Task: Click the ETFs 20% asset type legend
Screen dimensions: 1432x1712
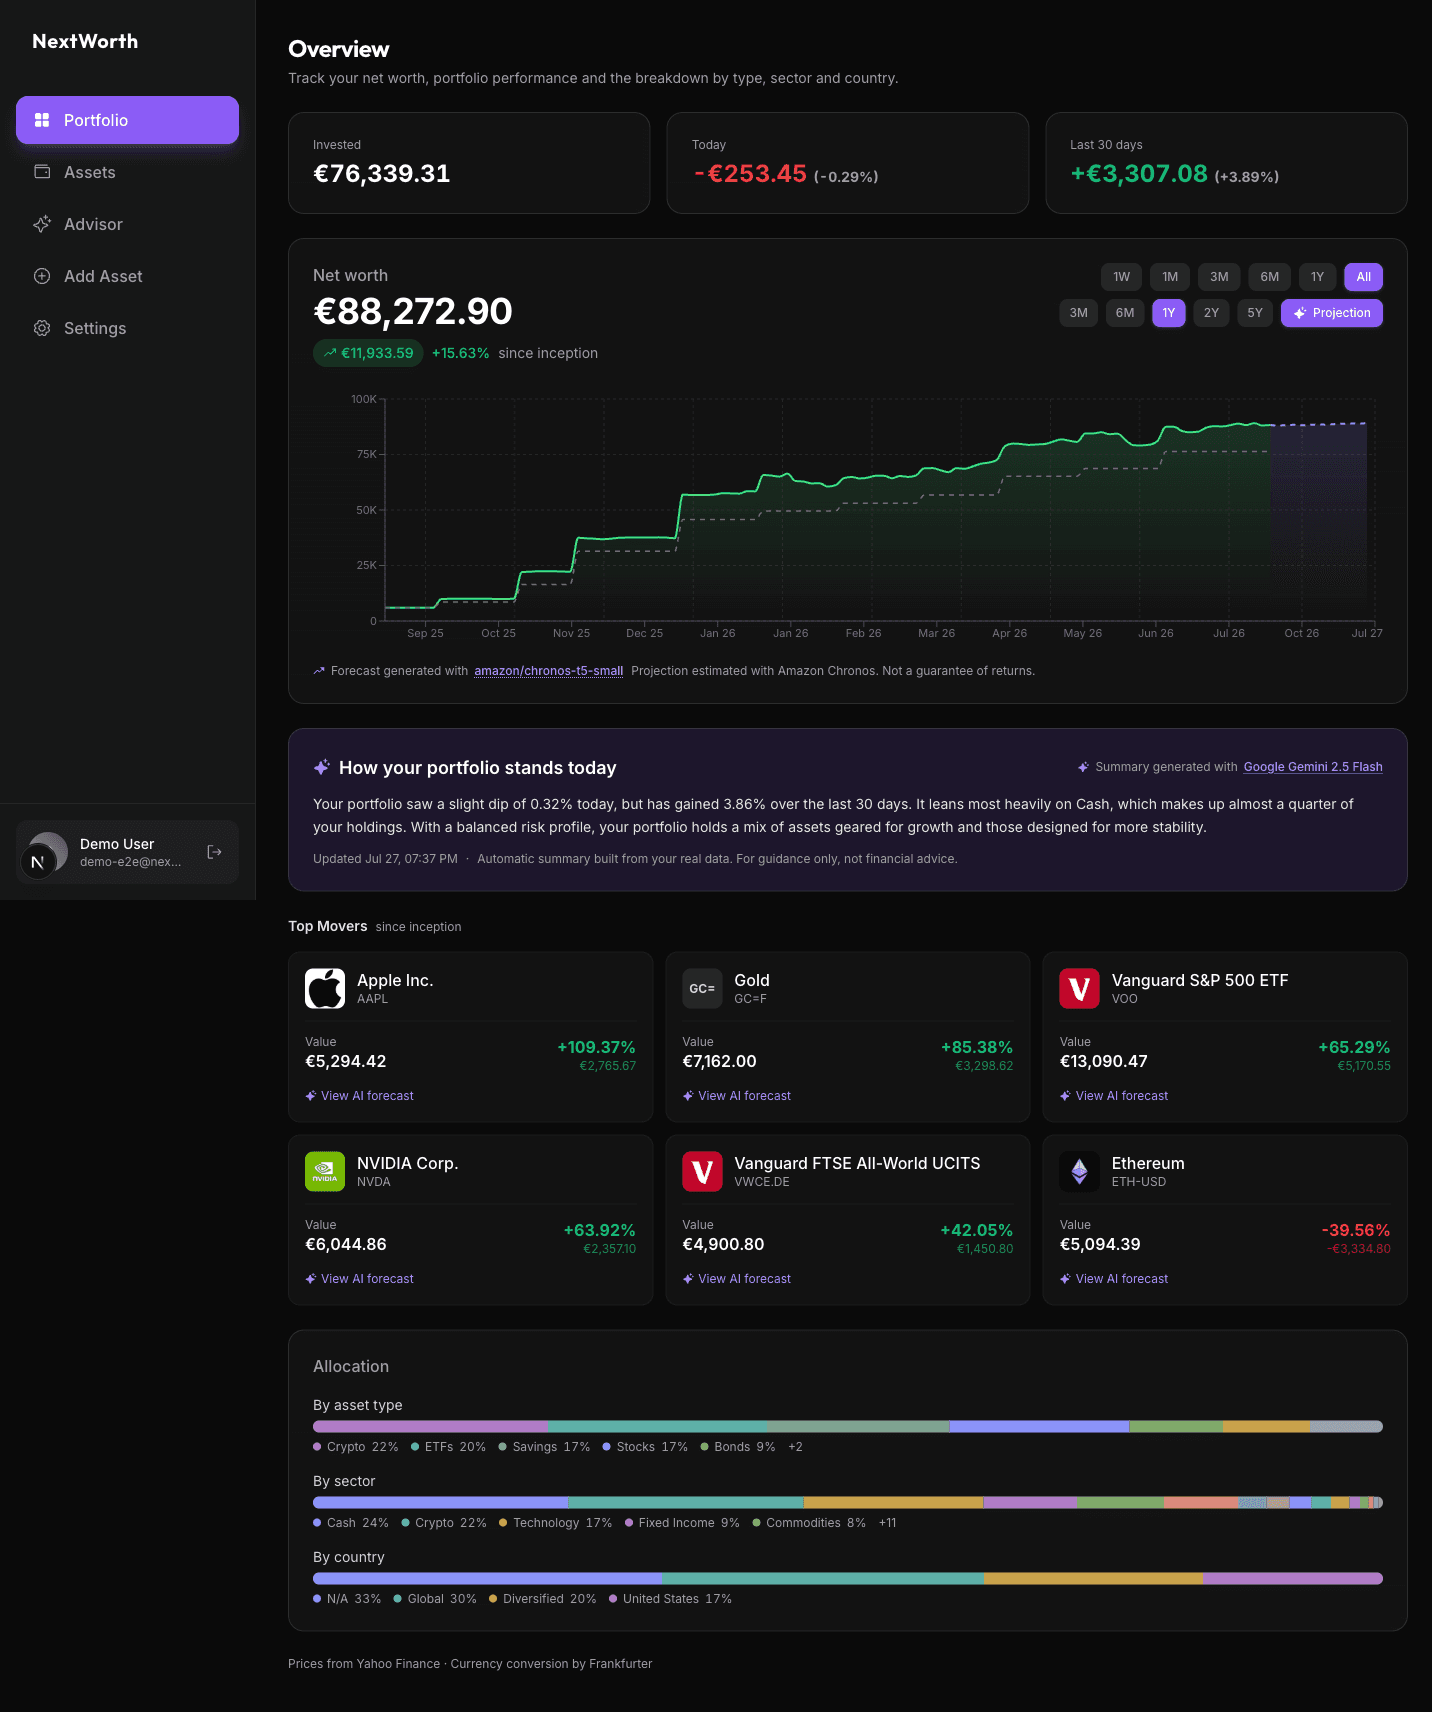Action: tap(448, 1447)
